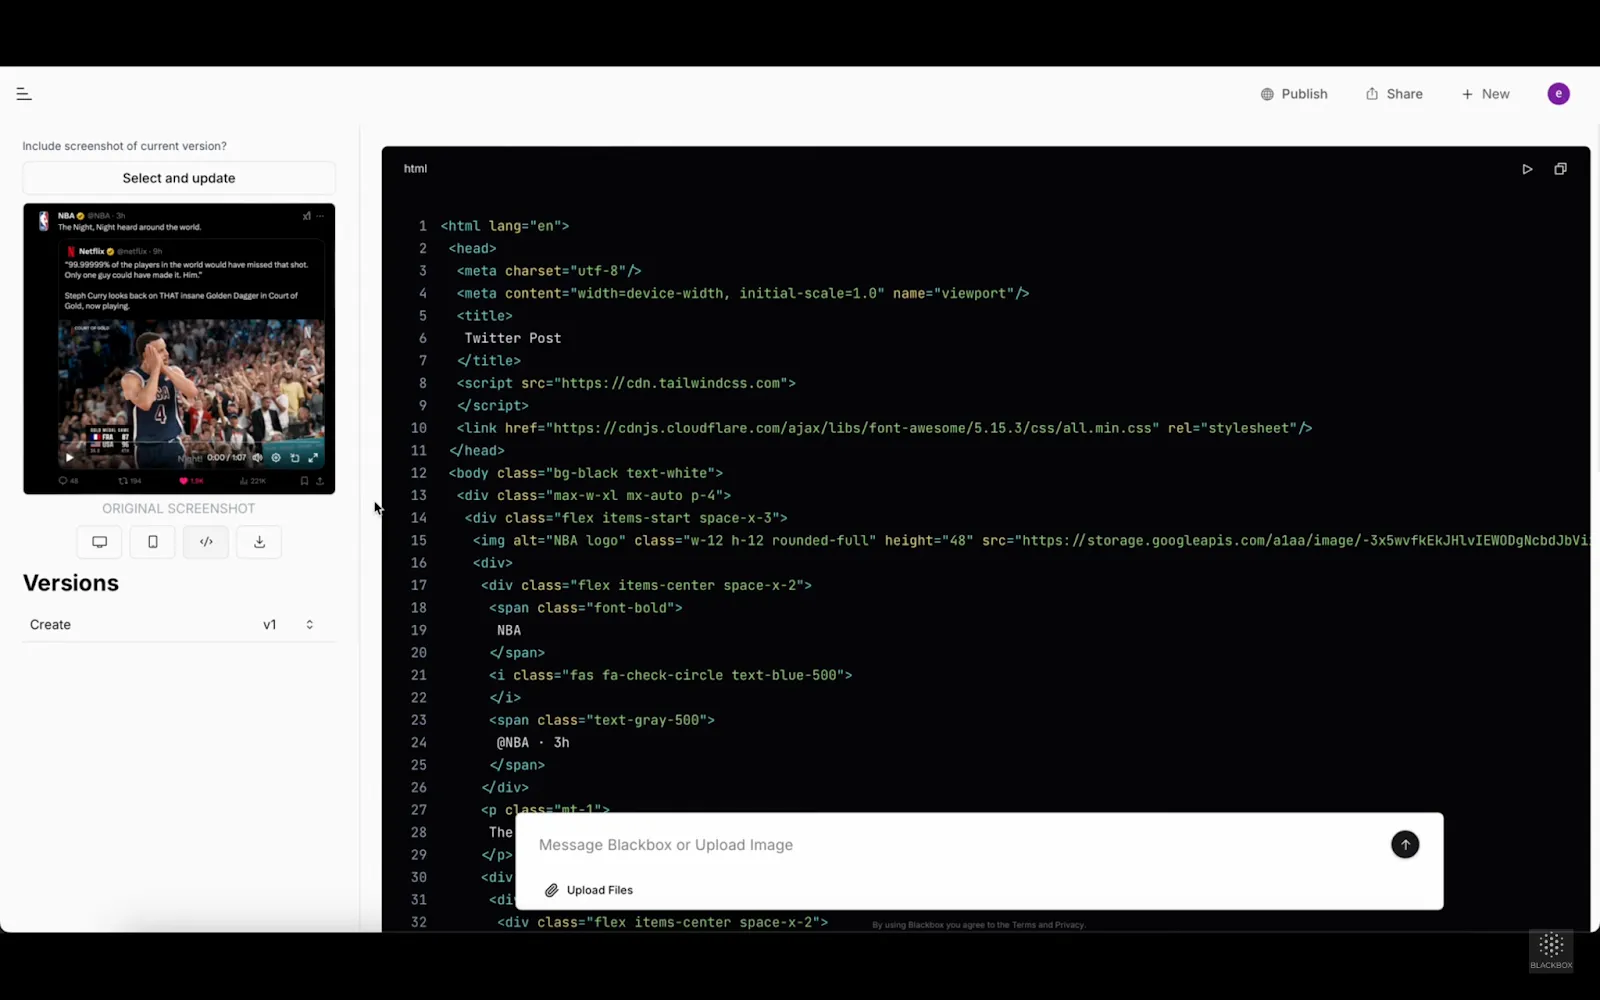
Task: Run the html code with the play icon
Action: (1527, 169)
